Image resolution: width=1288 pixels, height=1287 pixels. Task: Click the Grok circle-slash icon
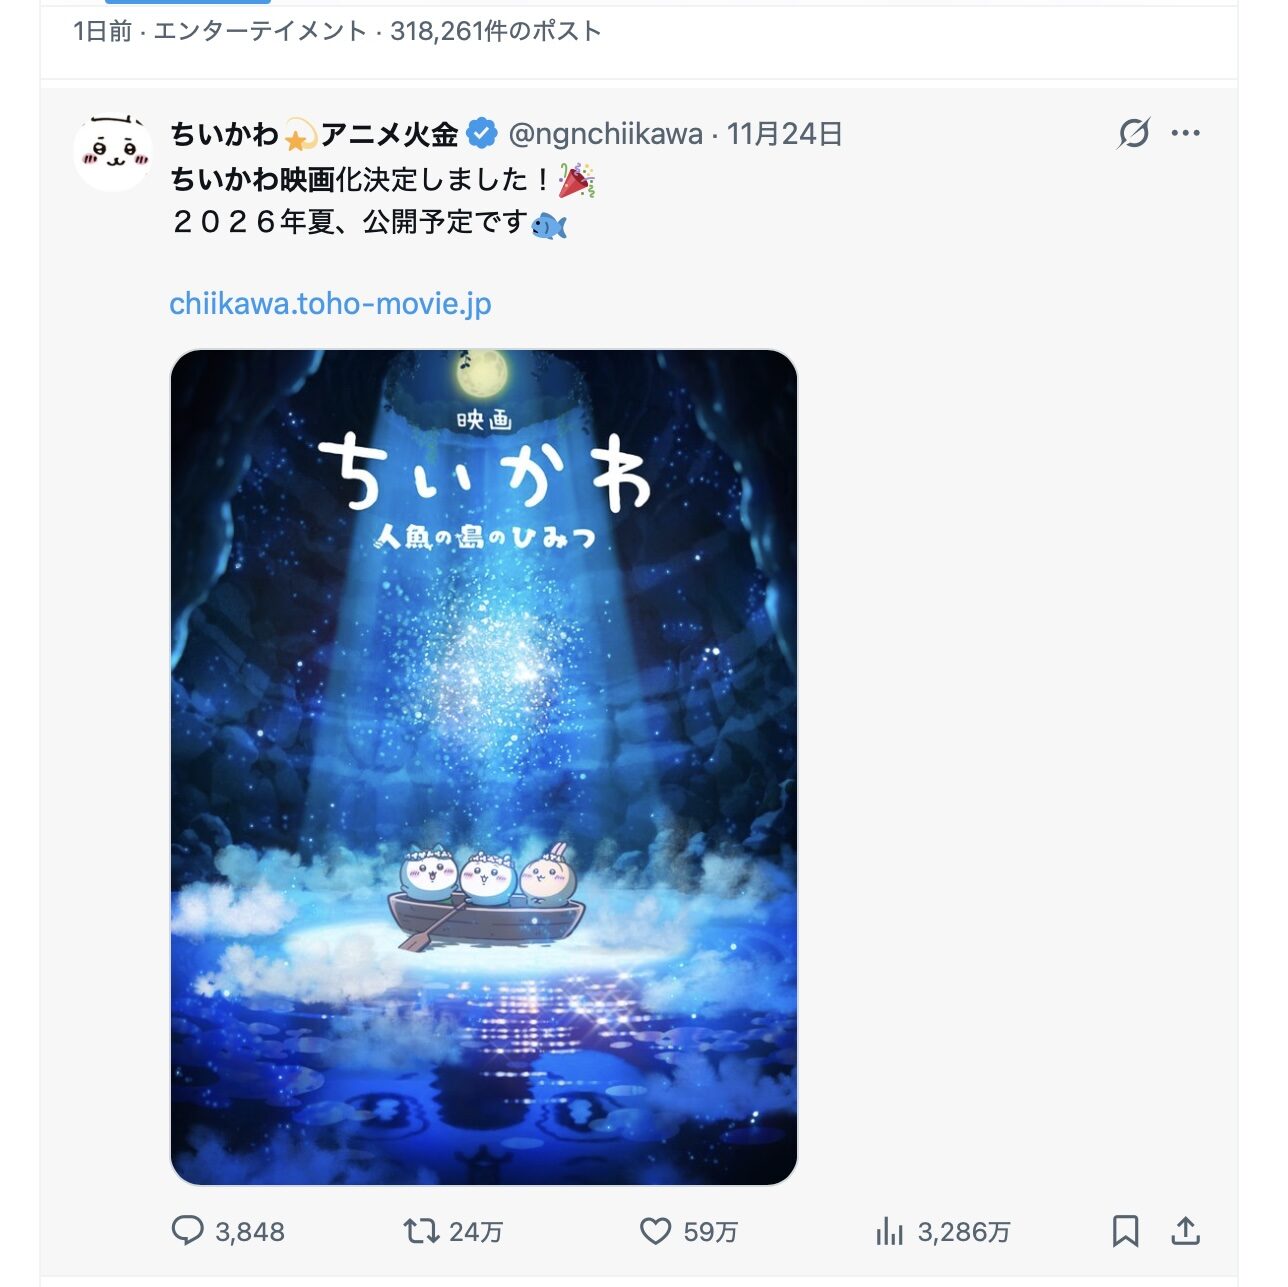[x=1134, y=133]
